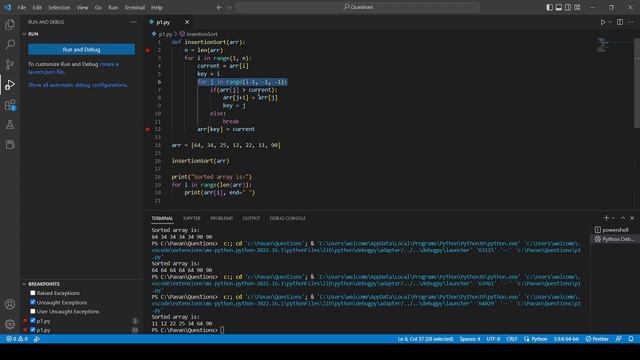Open the Explorer view in activity bar
Image resolution: width=640 pixels, height=360 pixels.
(10, 24)
